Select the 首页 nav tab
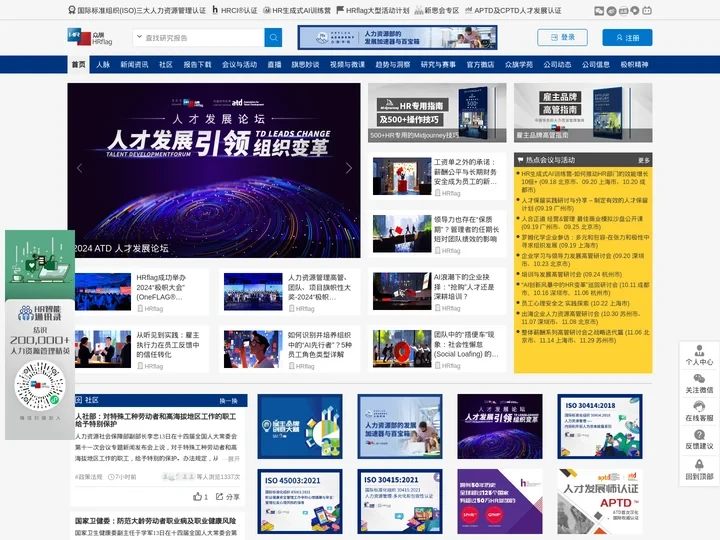The image size is (720, 540). point(79,64)
